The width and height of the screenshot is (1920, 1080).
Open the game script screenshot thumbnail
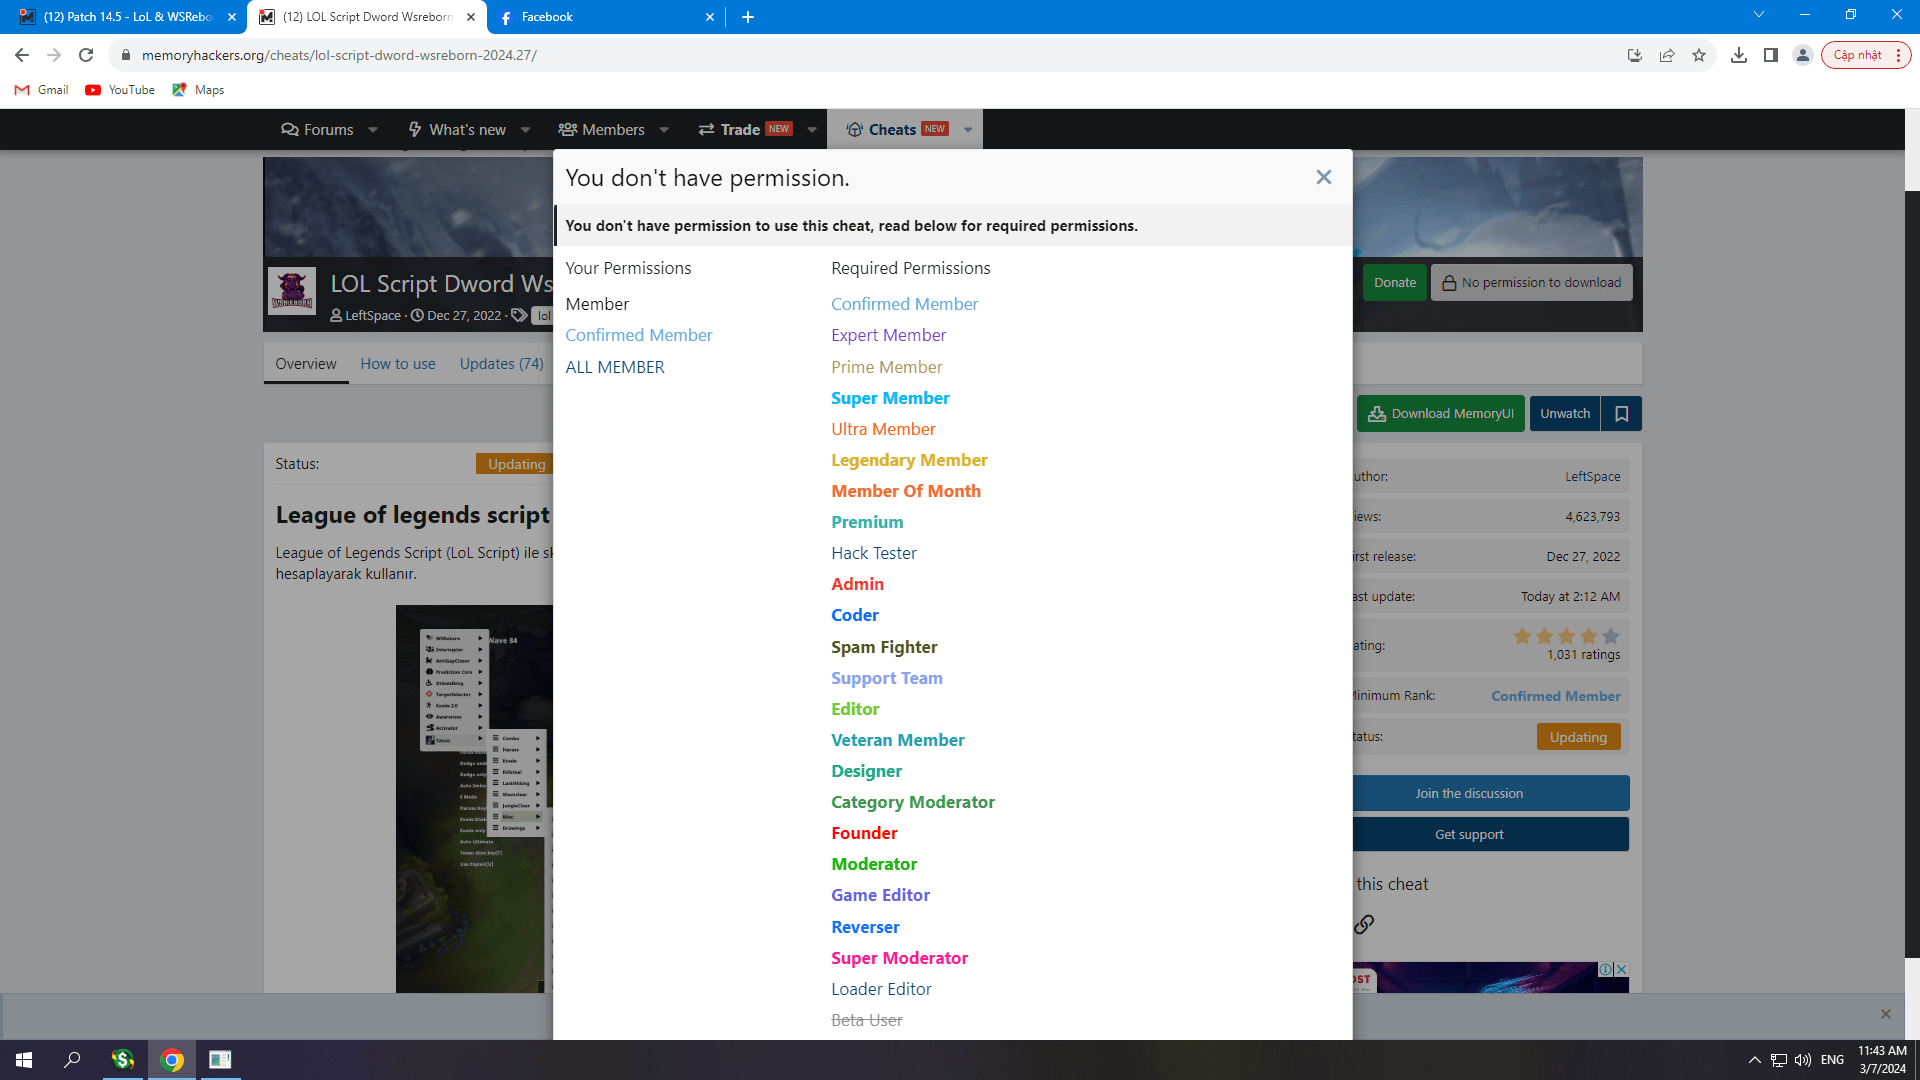pos(474,799)
